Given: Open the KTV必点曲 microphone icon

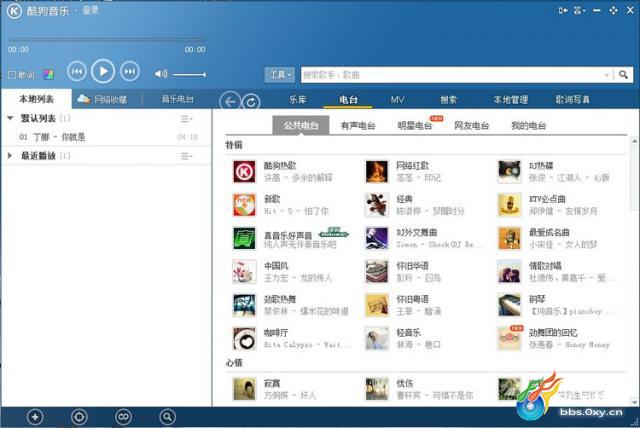Looking at the screenshot, I should coord(509,205).
